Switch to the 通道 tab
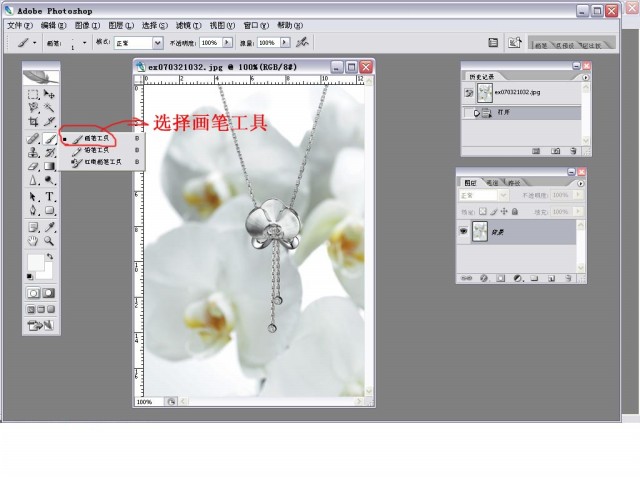Screen dimensions: 640x479 [492, 183]
